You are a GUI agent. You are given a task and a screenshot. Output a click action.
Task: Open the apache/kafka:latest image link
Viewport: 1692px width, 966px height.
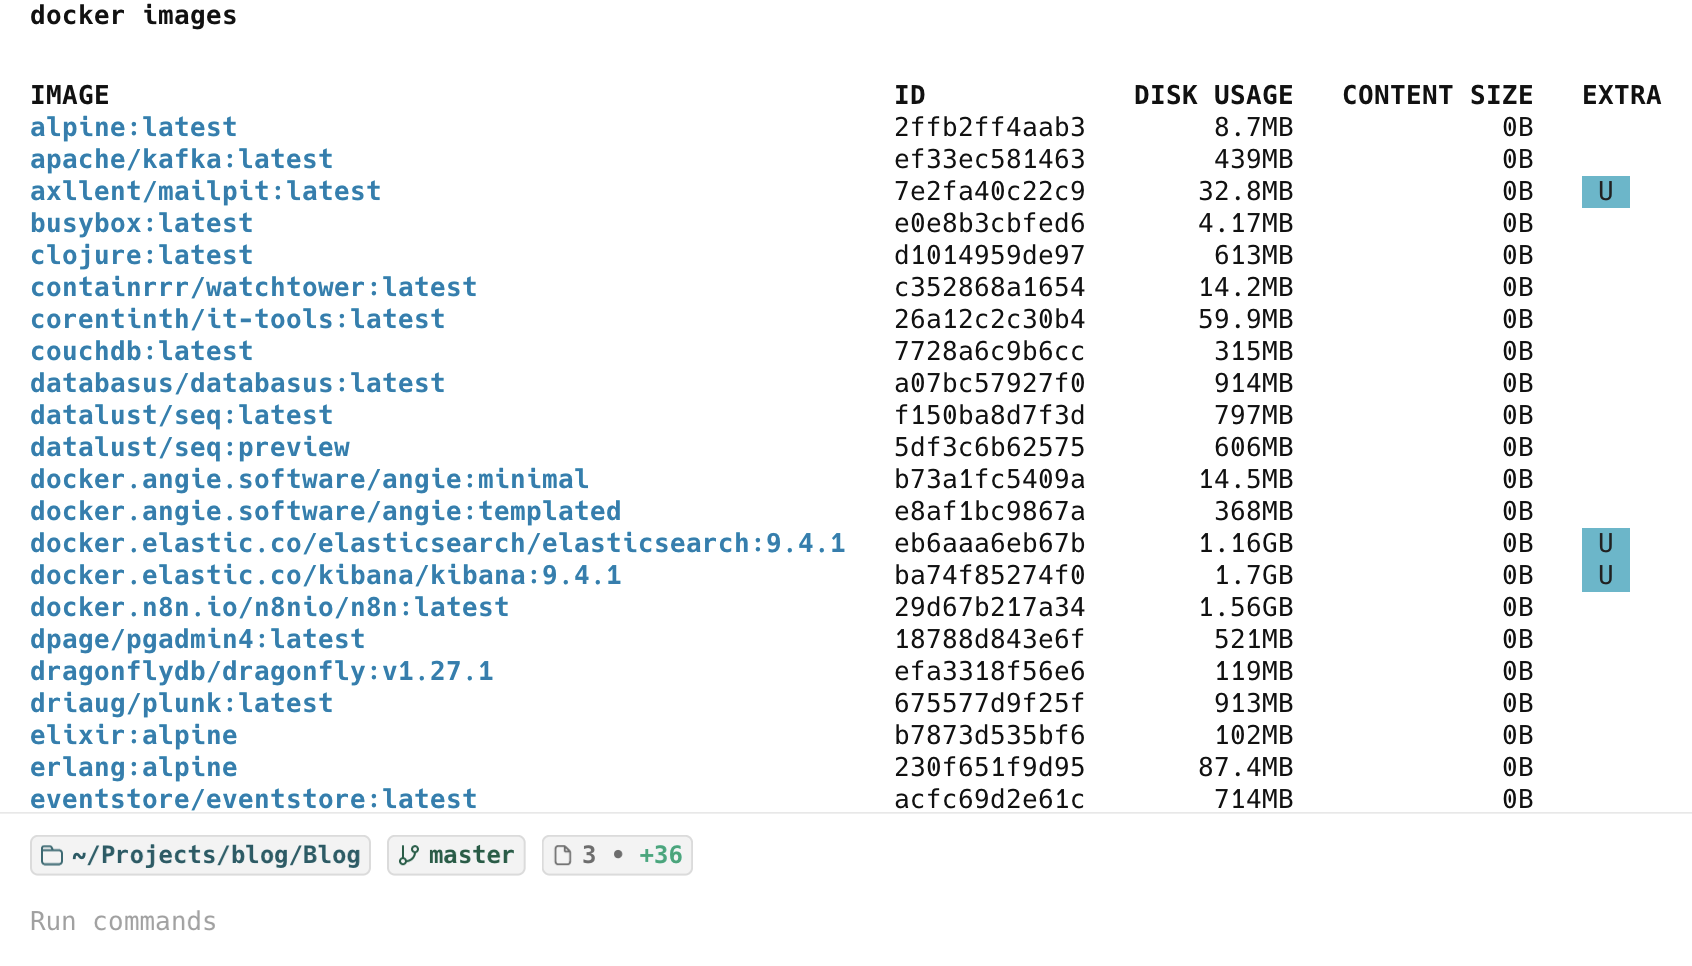[182, 160]
